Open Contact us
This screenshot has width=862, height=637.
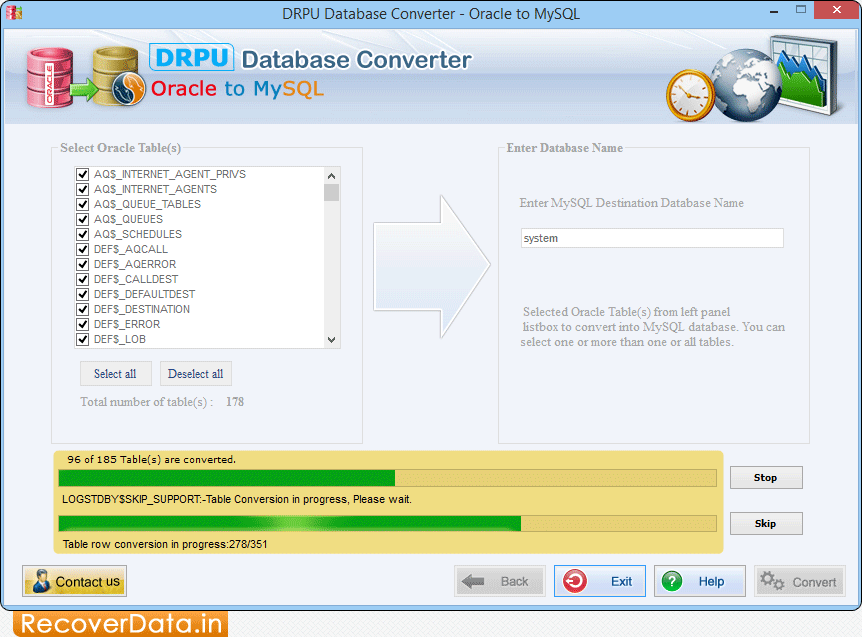[75, 581]
